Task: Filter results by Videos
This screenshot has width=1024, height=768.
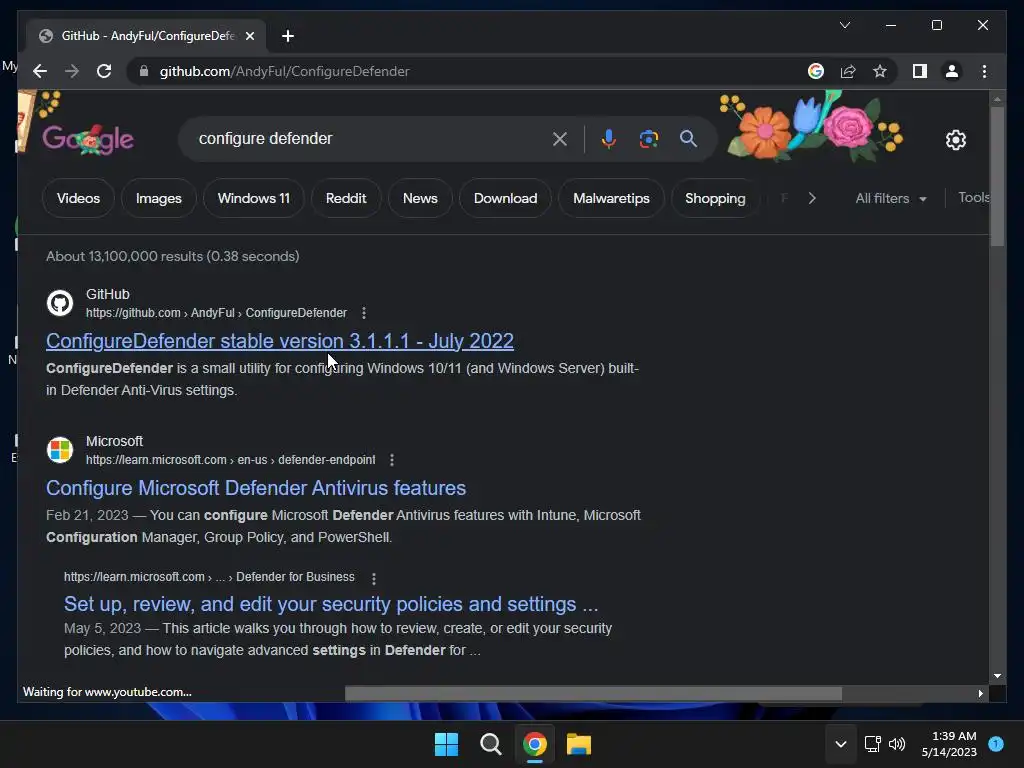Action: [78, 198]
